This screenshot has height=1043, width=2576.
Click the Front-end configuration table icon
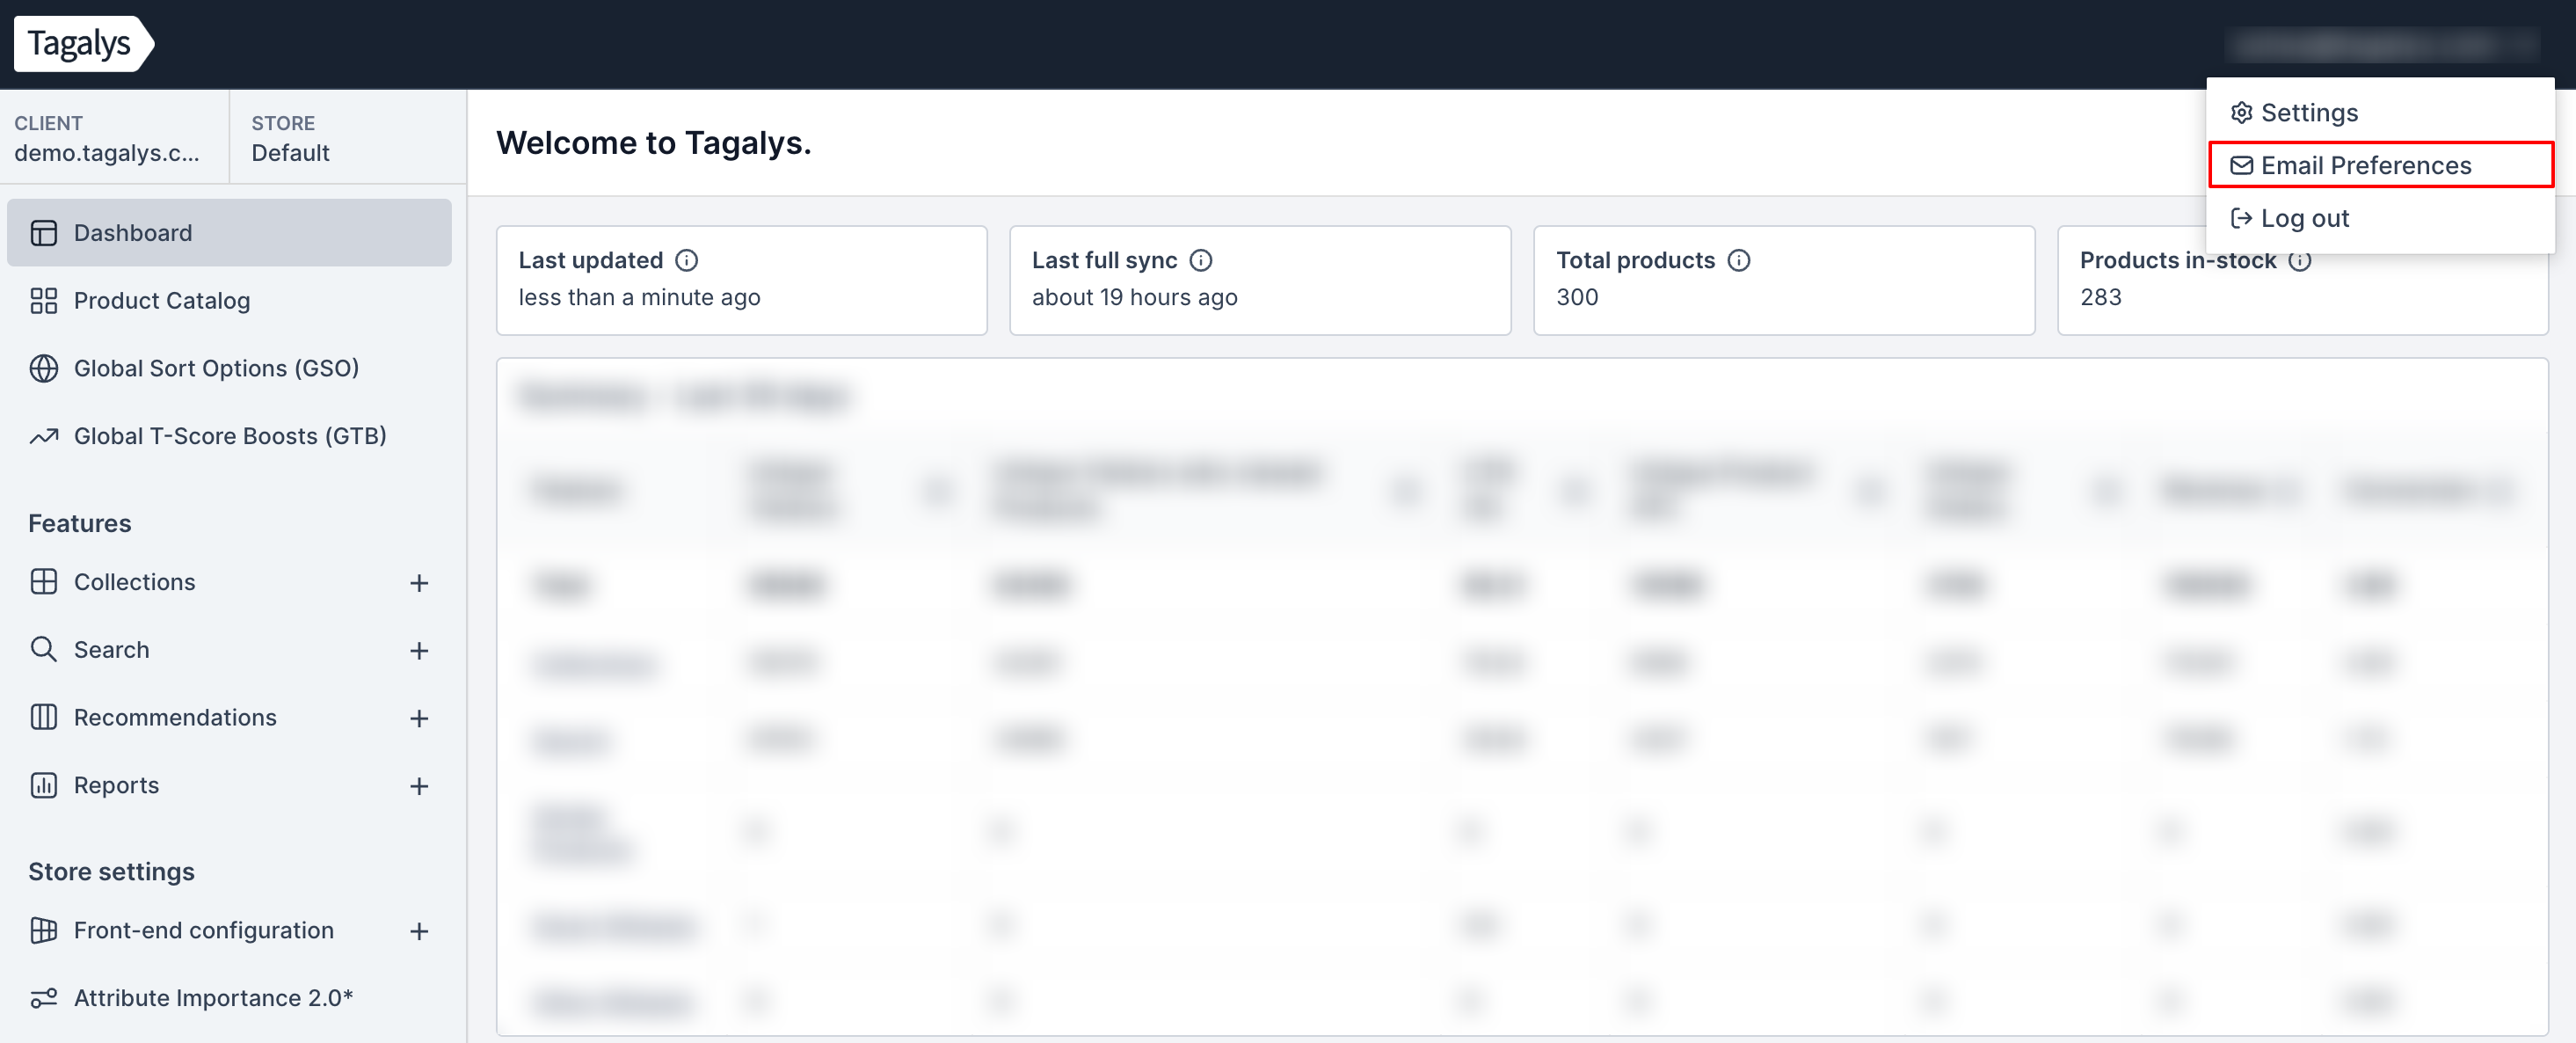click(x=44, y=930)
